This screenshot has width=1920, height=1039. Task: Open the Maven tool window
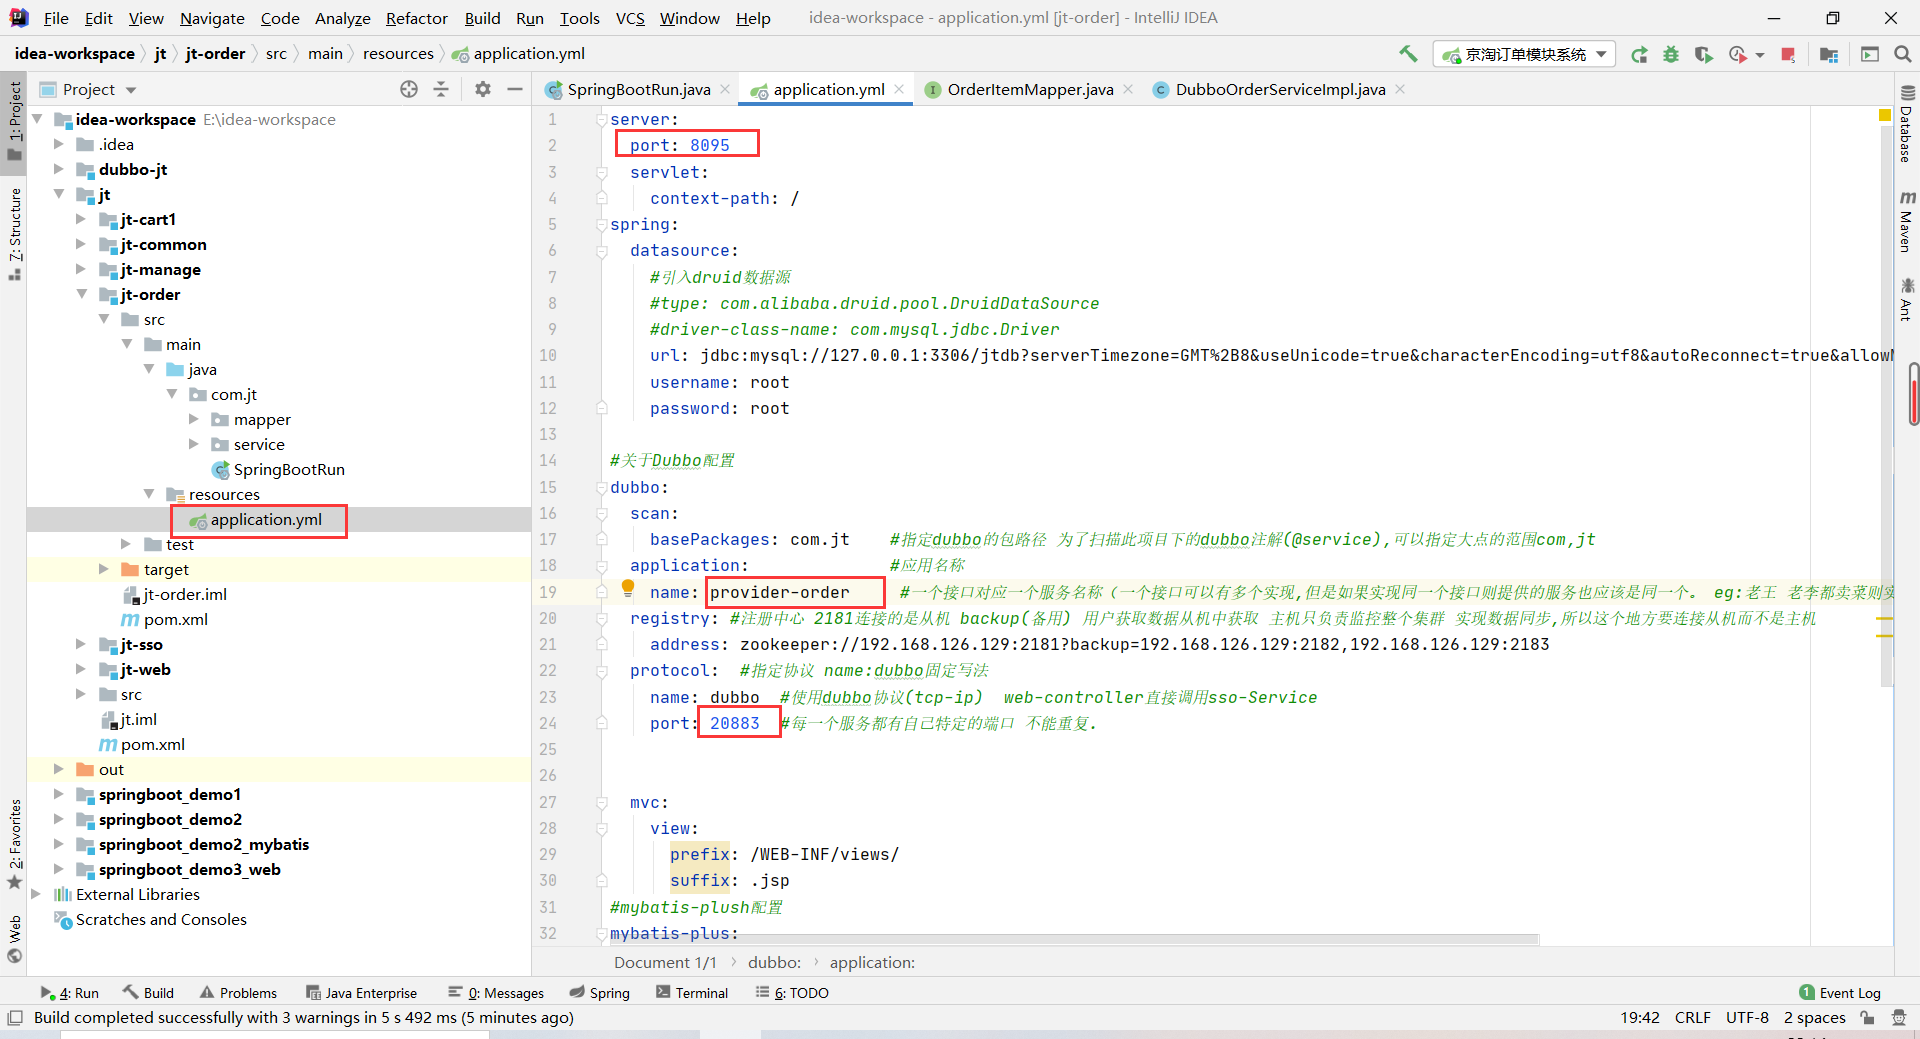pyautogui.click(x=1906, y=222)
